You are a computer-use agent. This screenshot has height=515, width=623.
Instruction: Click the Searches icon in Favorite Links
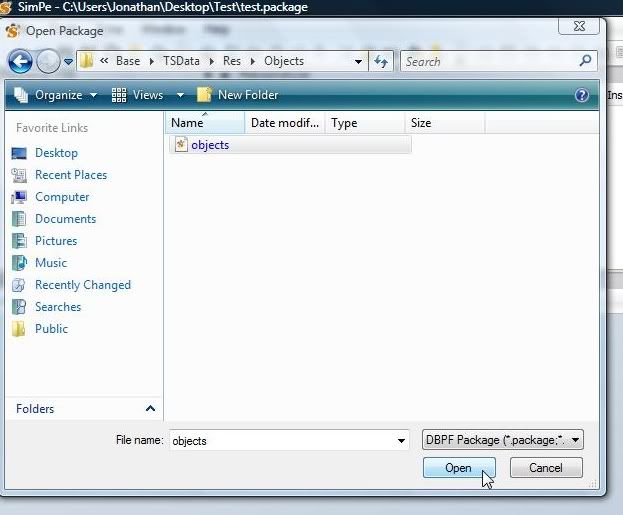tap(19, 307)
